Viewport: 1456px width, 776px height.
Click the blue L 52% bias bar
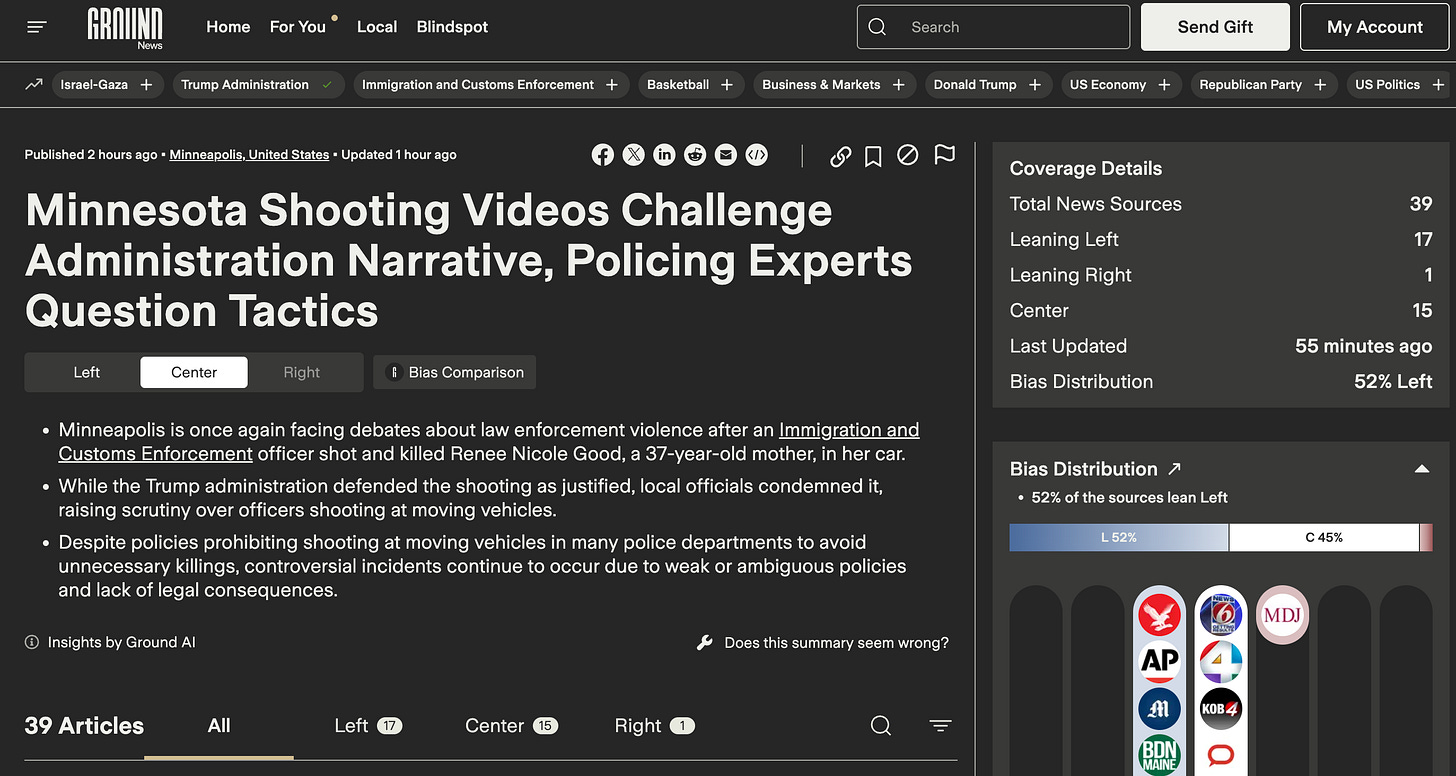pyautogui.click(x=1118, y=537)
